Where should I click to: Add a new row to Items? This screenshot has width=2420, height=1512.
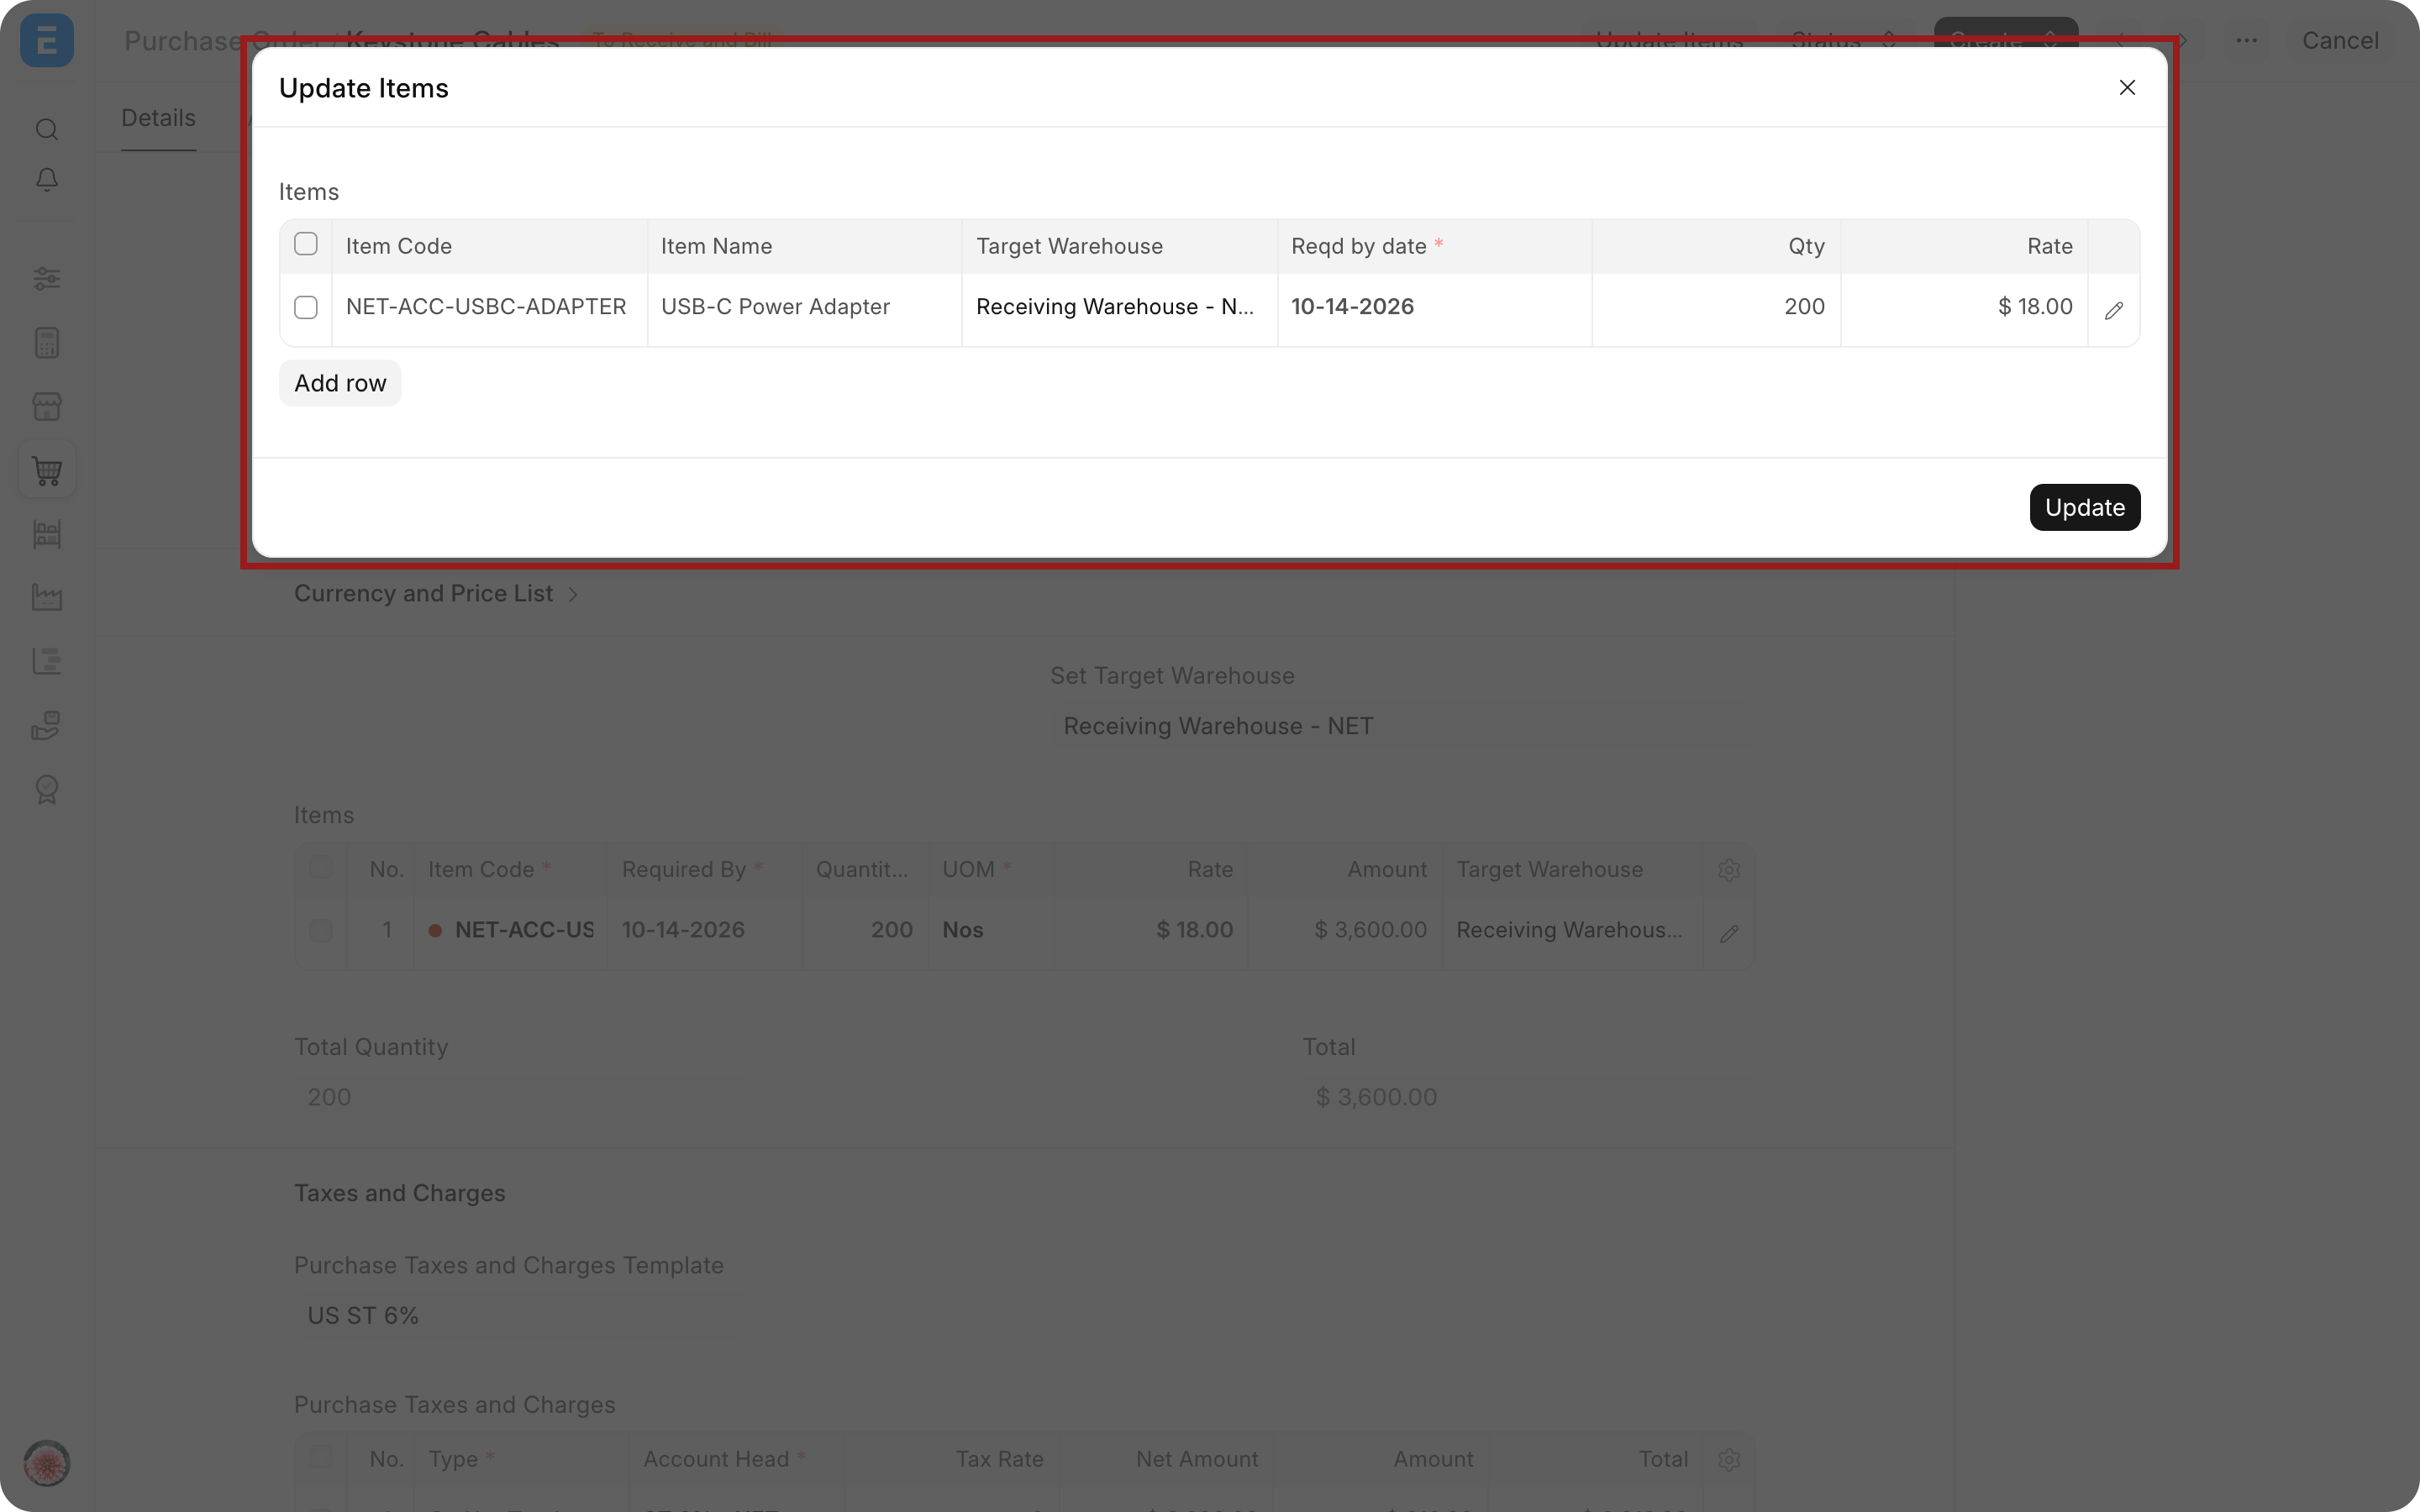(x=340, y=383)
